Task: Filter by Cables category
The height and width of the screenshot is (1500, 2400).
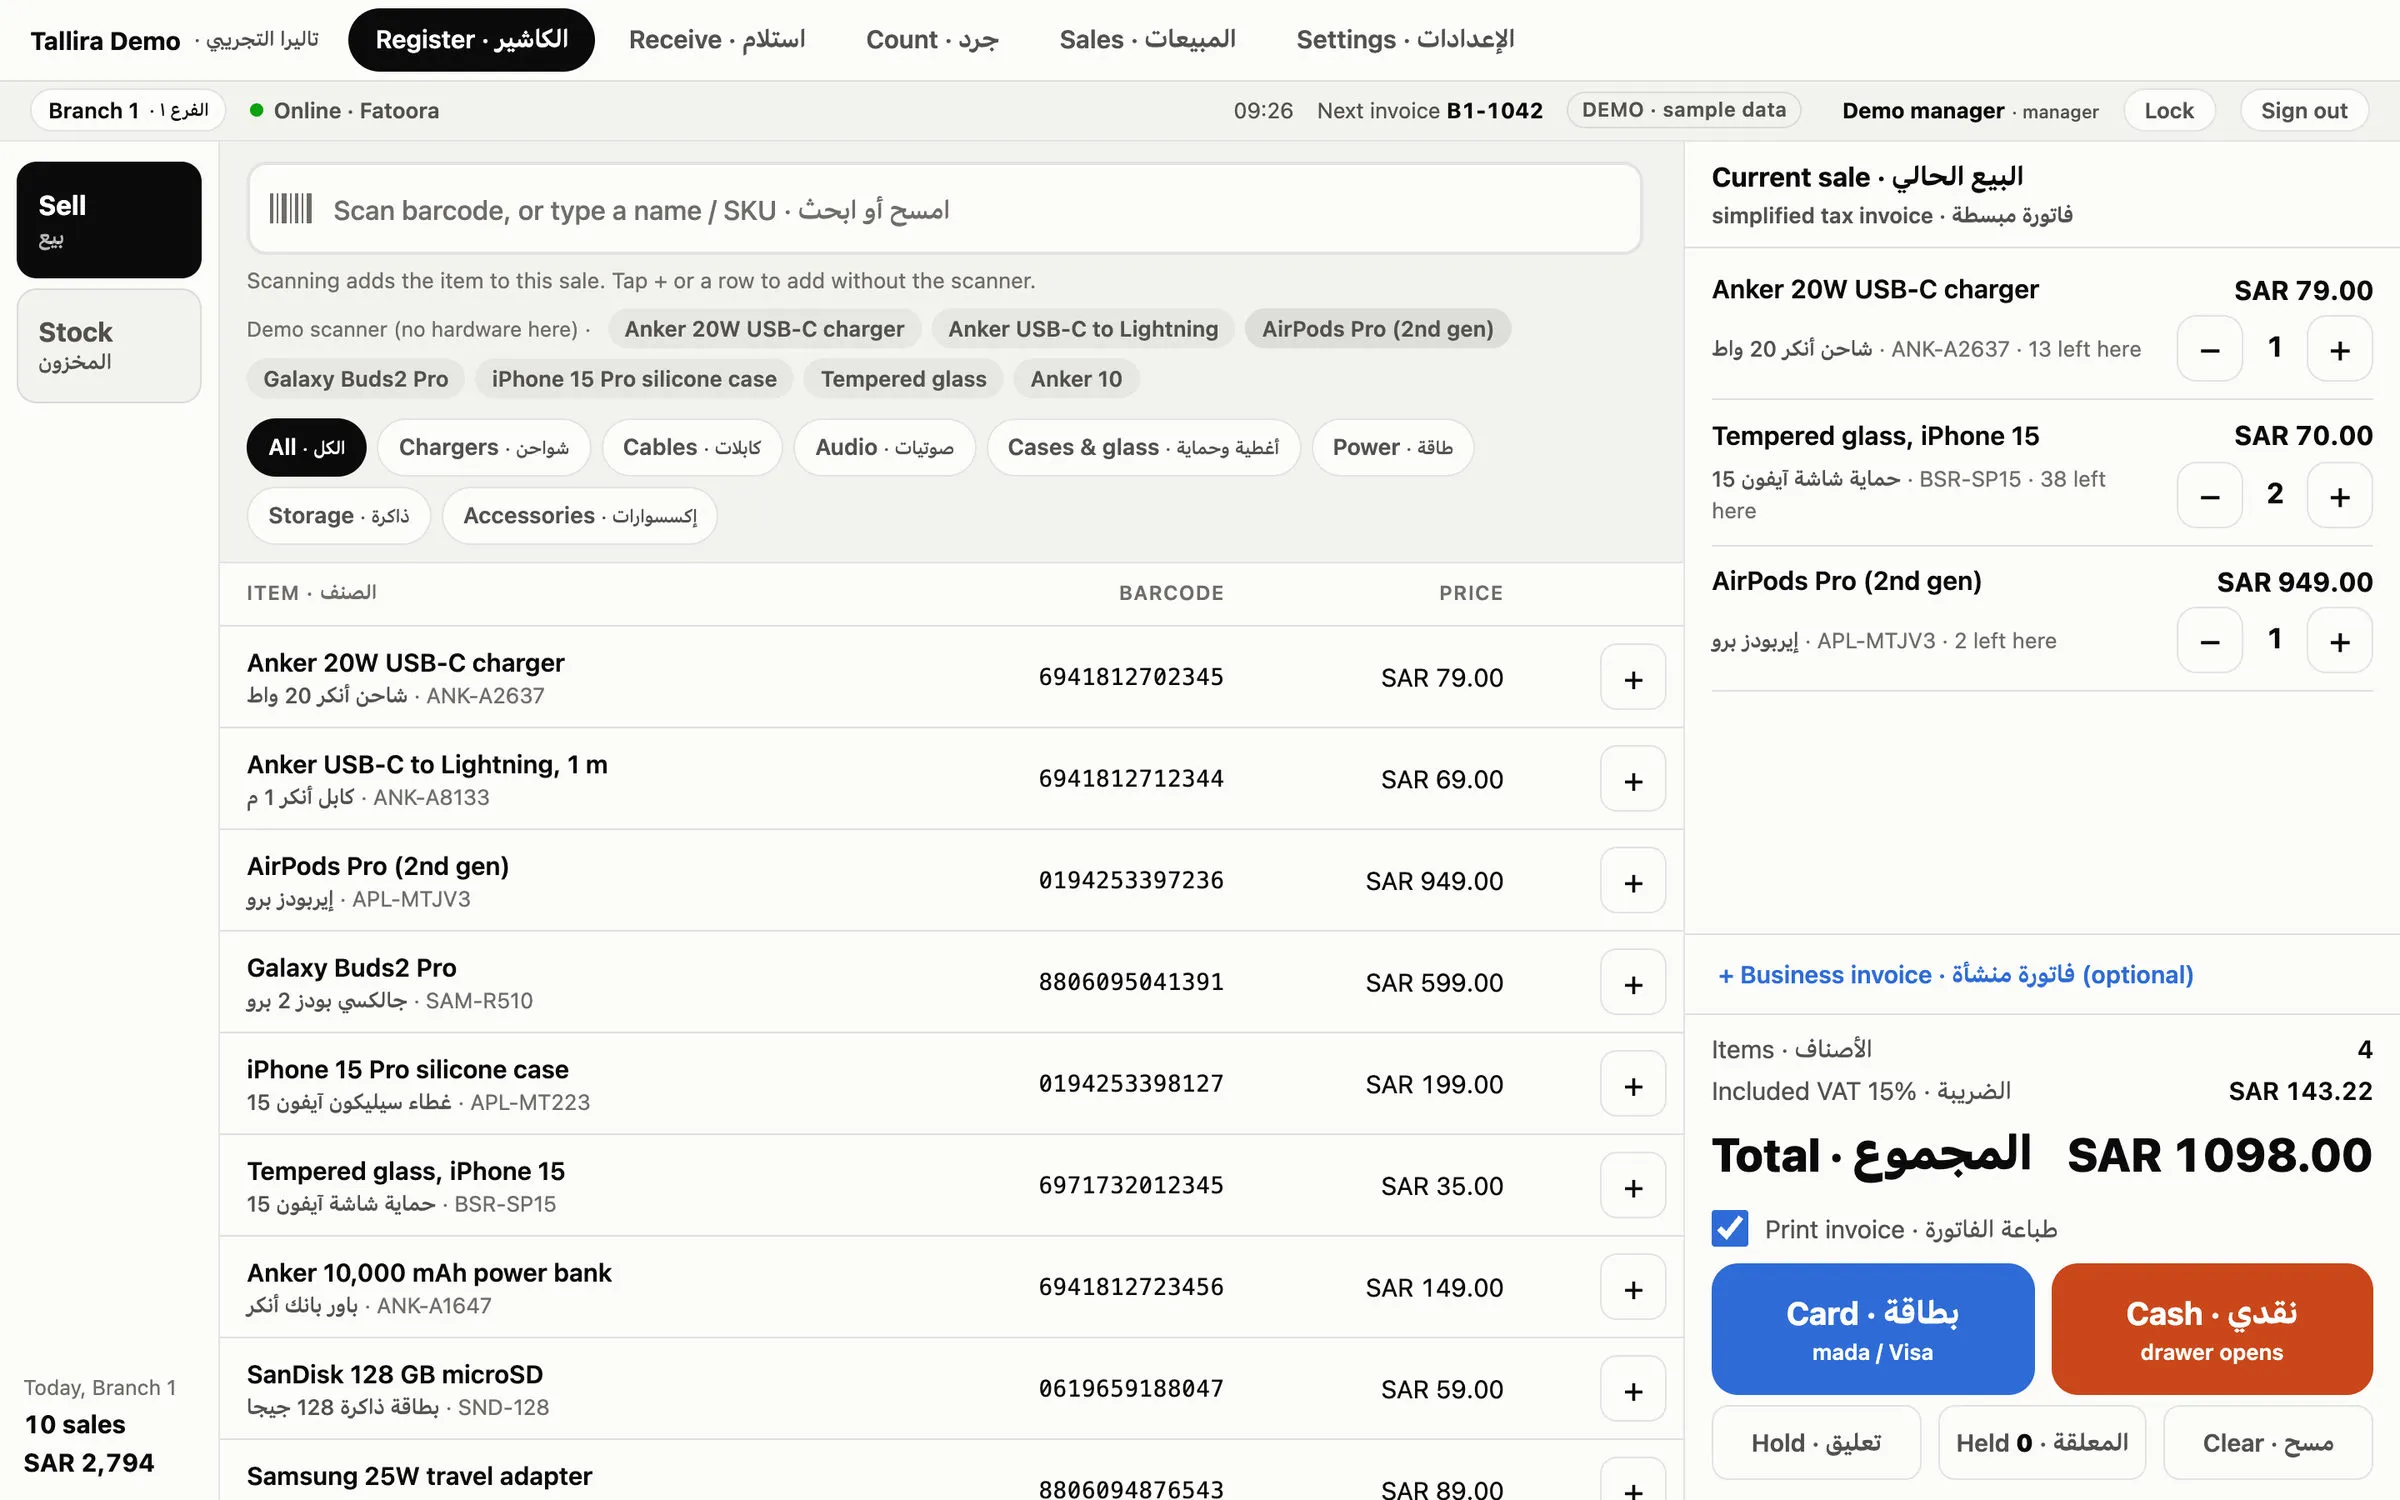Action: coord(691,447)
